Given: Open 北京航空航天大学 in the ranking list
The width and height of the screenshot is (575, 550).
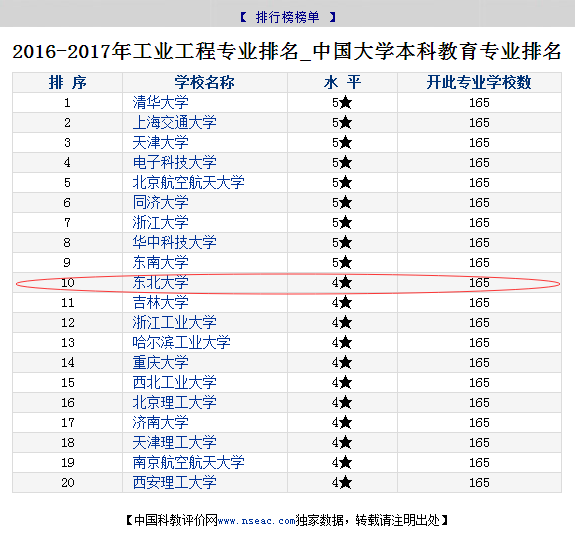Looking at the screenshot, I should click(x=188, y=183).
